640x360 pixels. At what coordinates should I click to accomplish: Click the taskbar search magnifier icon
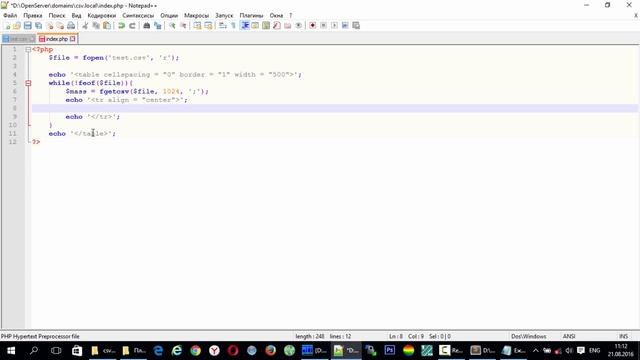click(34, 351)
